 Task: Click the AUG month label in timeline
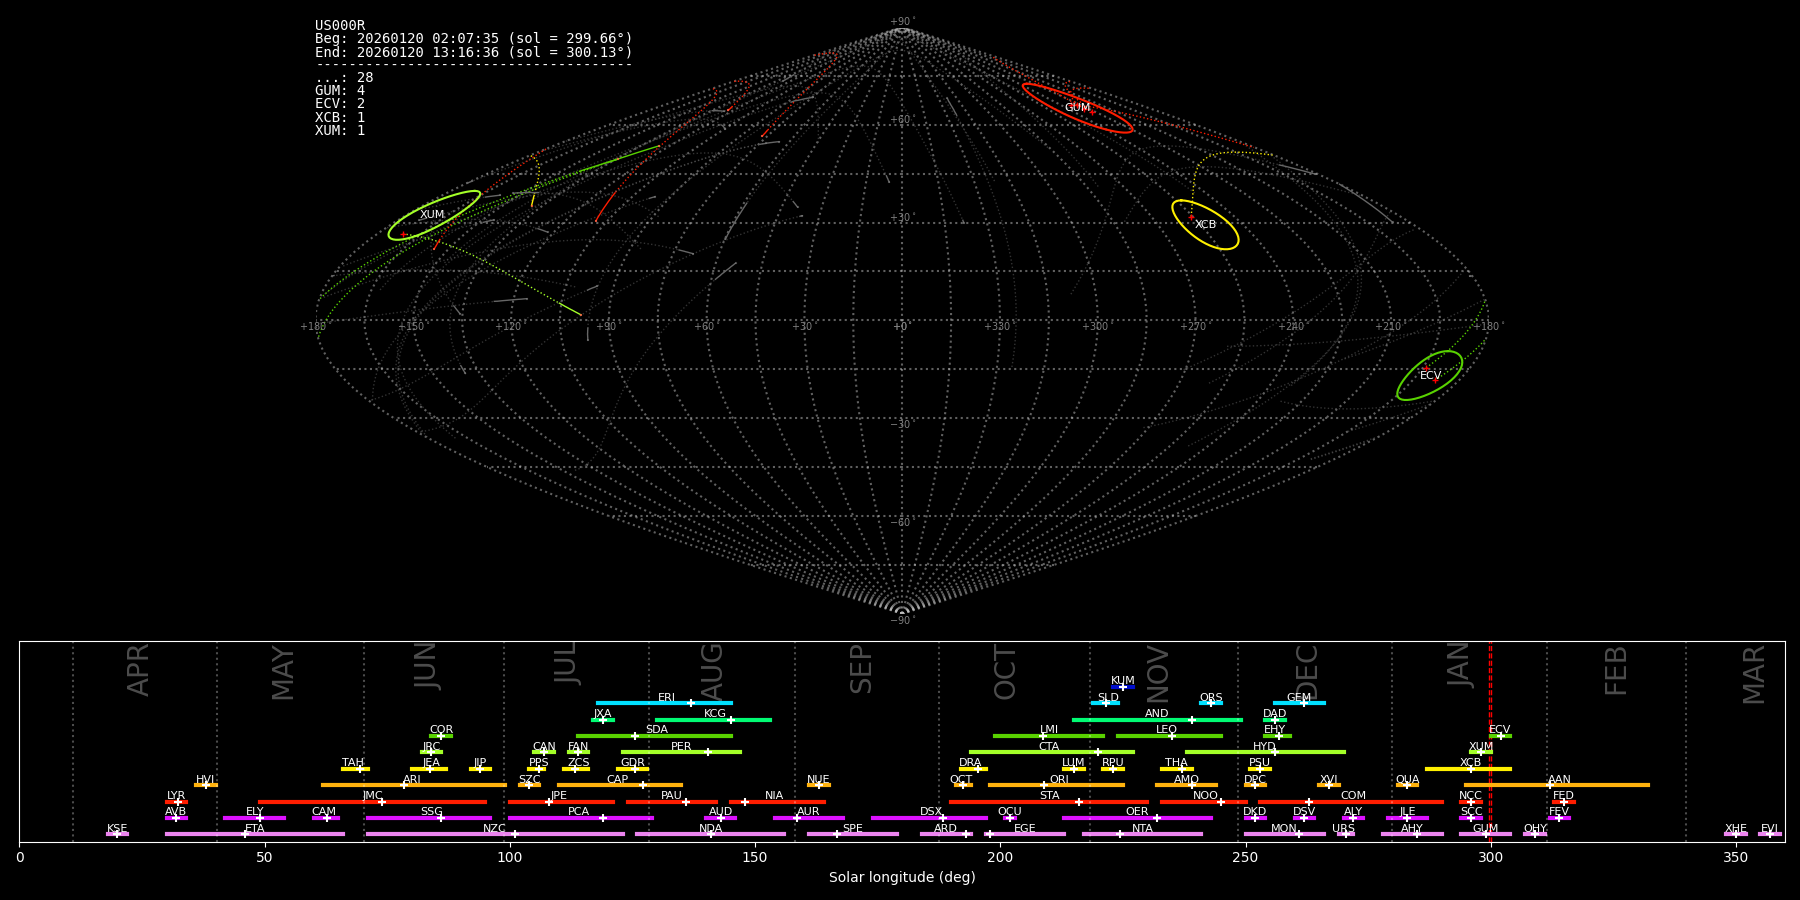click(712, 672)
